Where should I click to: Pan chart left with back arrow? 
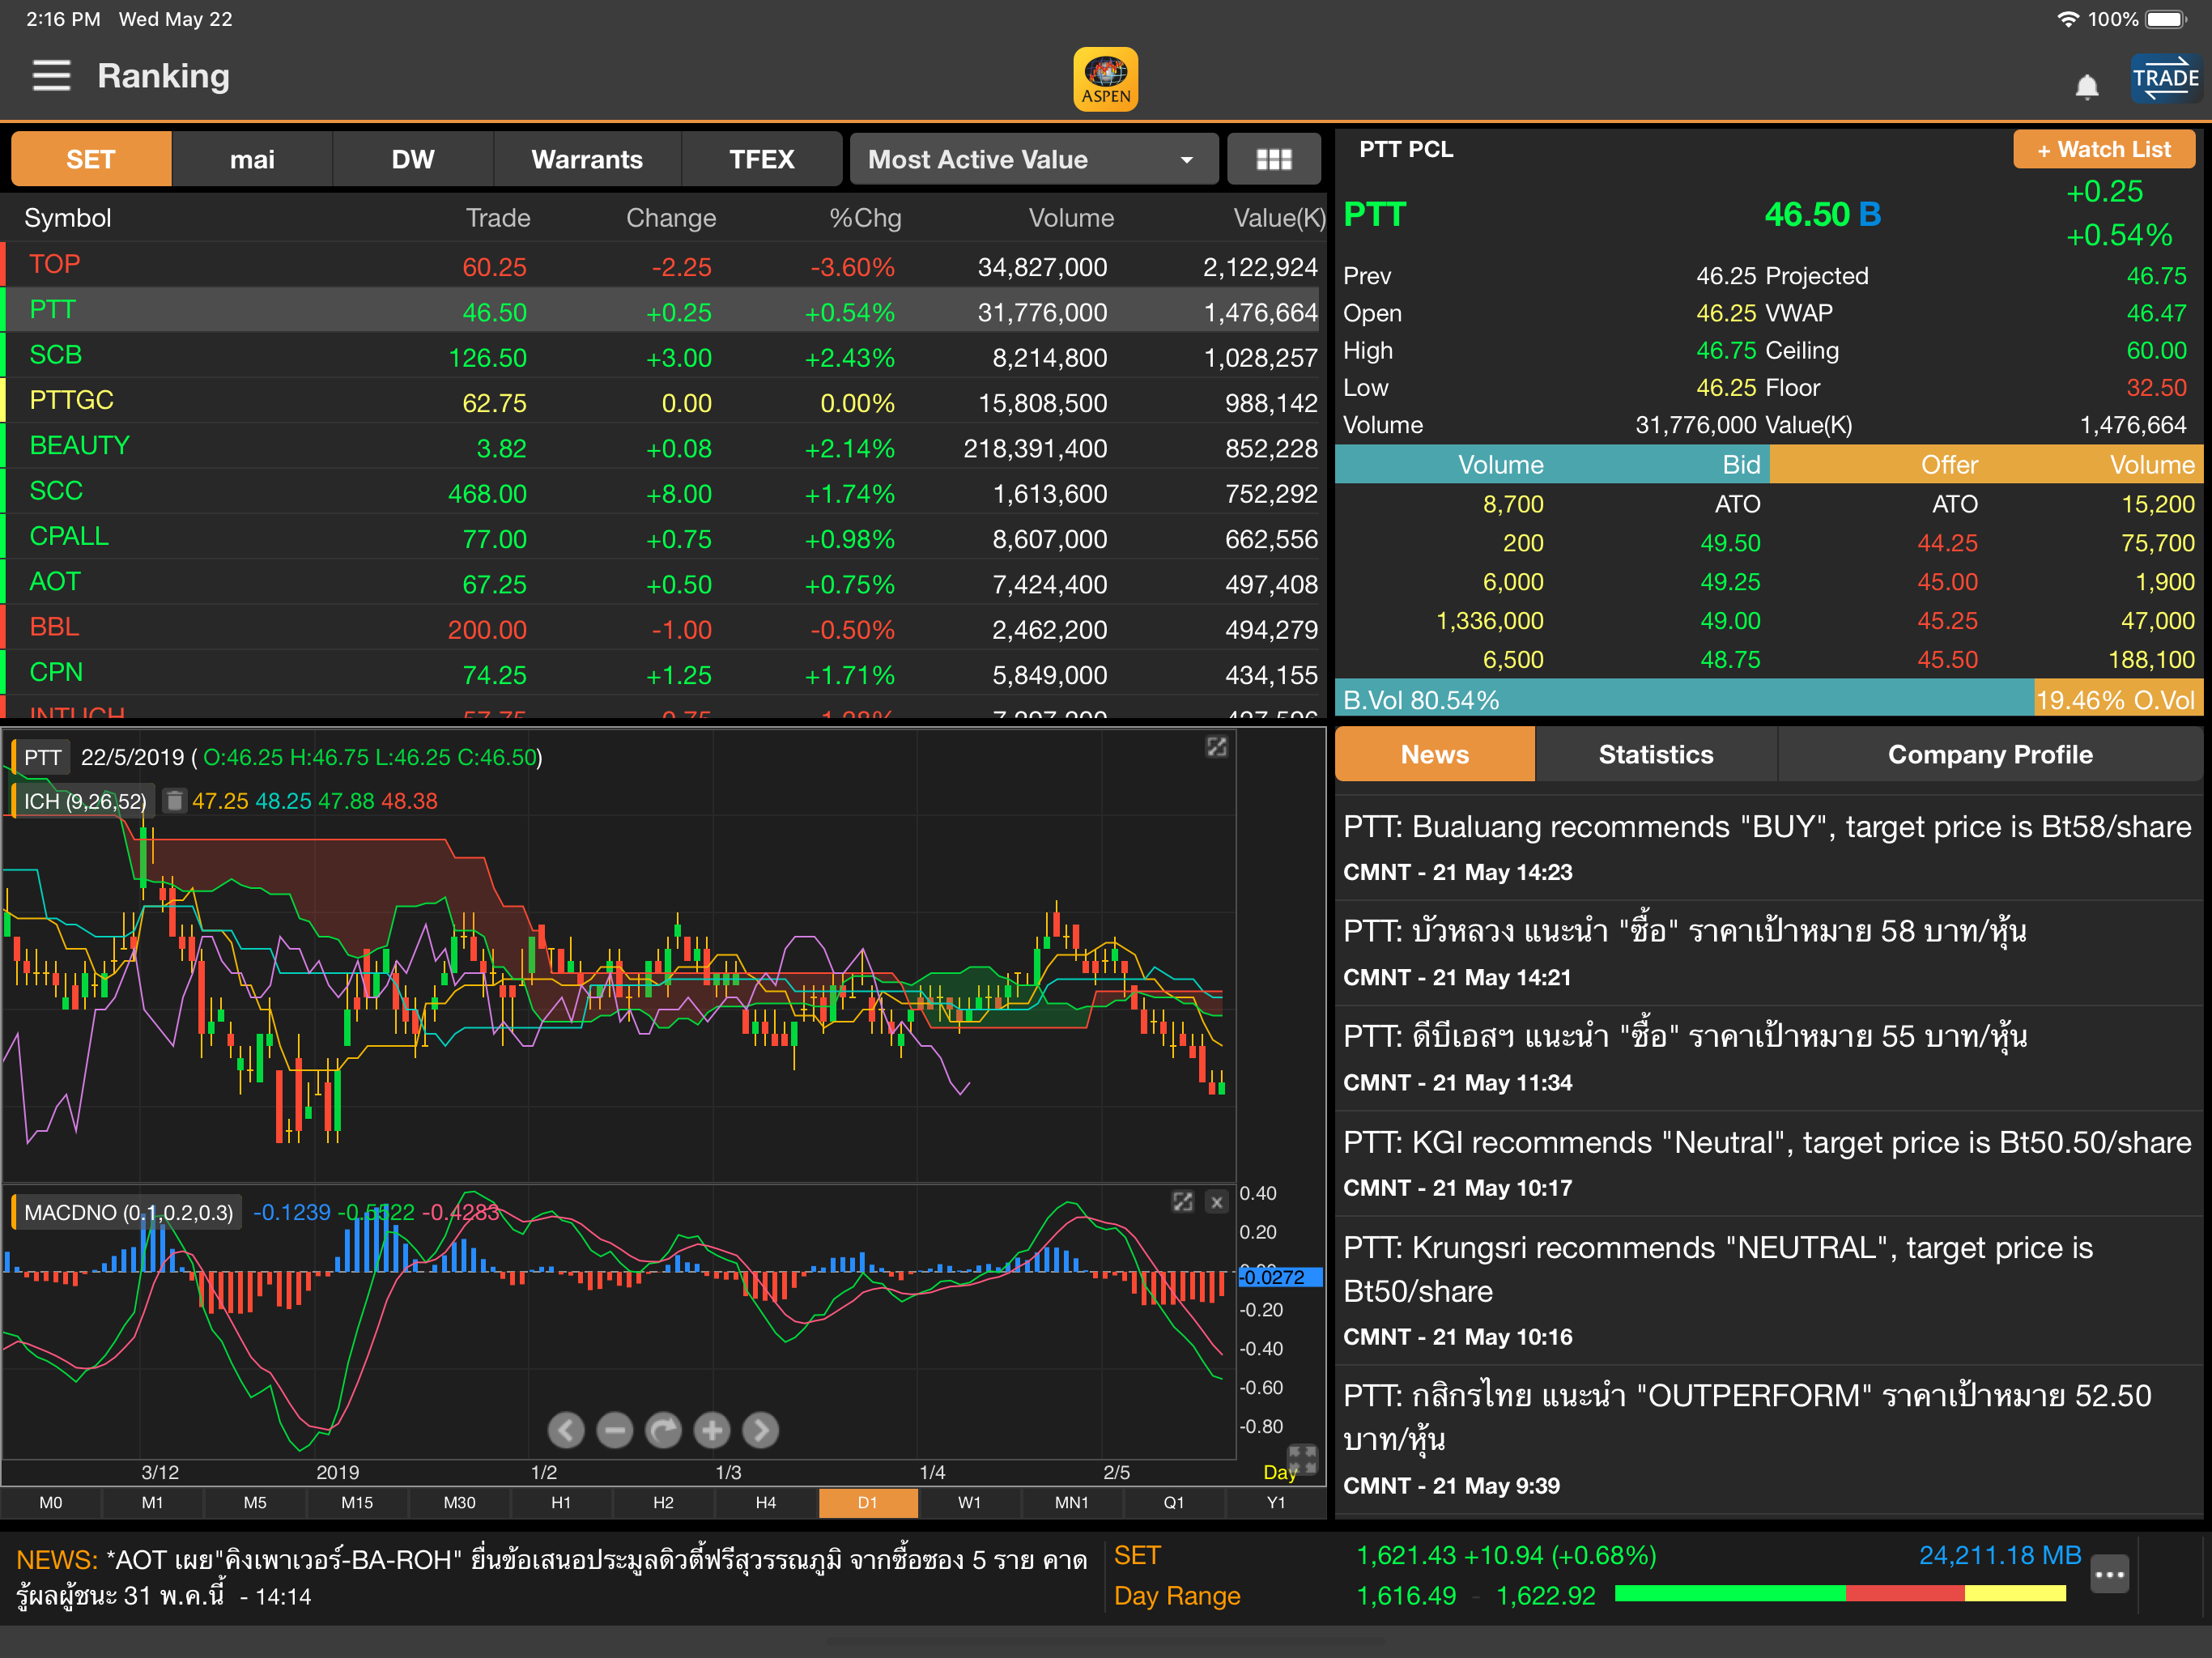coord(566,1430)
